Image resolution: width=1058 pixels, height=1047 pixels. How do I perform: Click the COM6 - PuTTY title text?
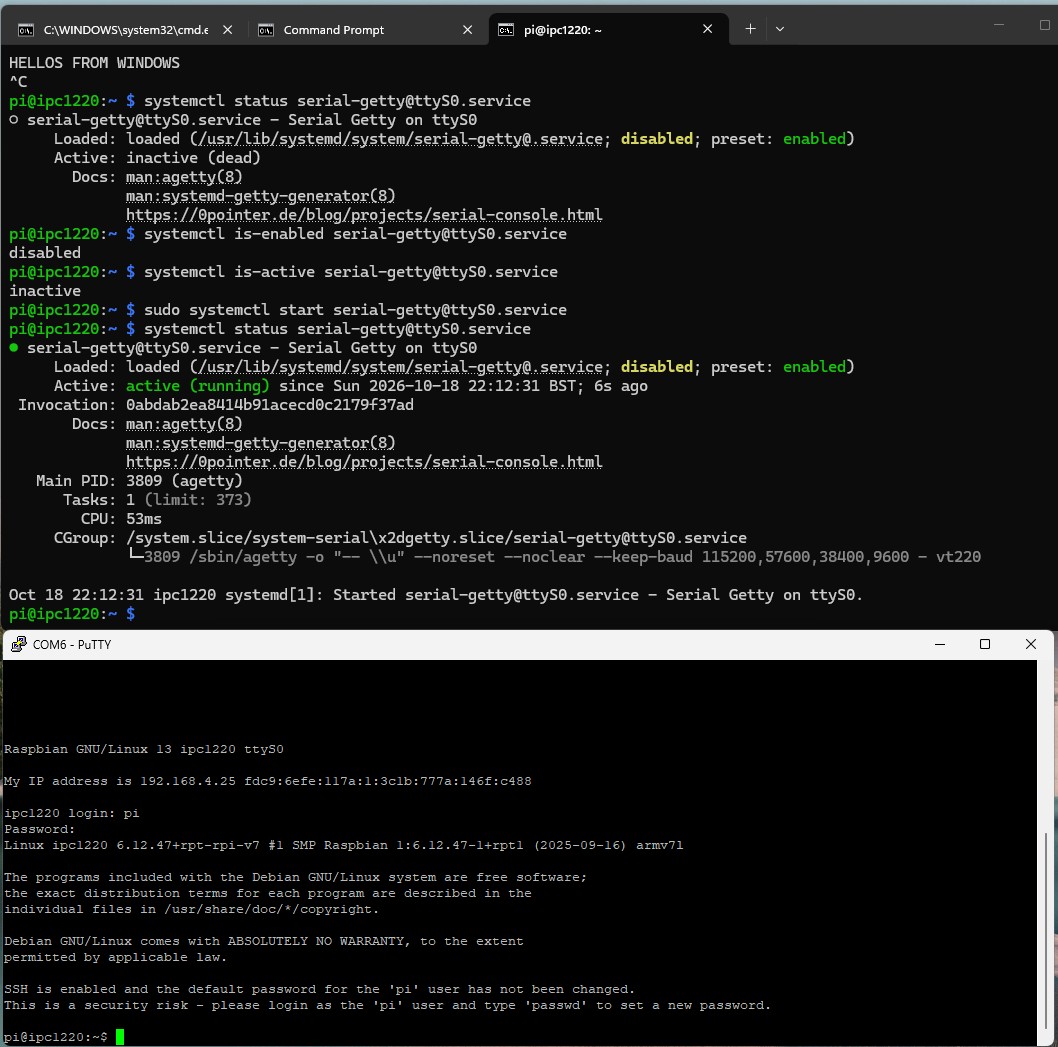coord(72,645)
